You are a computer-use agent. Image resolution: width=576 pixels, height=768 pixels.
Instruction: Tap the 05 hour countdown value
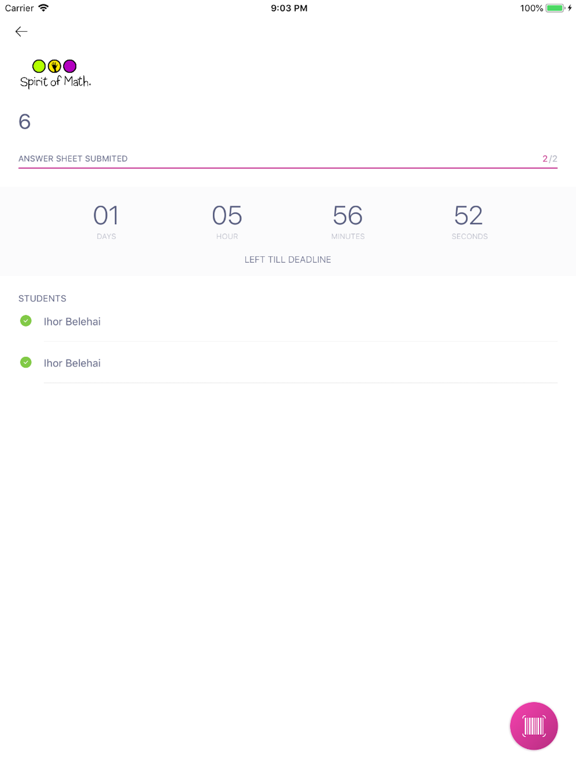click(x=227, y=216)
